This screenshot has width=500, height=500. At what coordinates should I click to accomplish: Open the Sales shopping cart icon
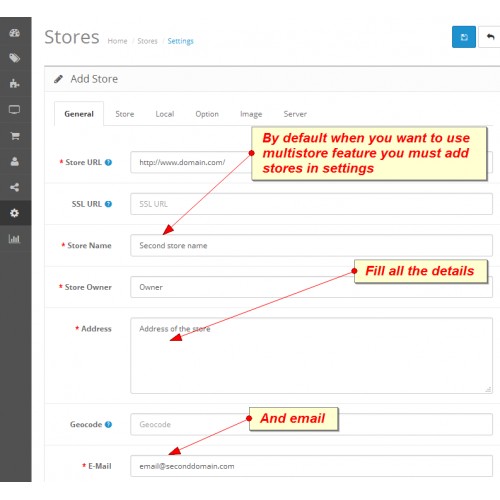click(x=15, y=136)
